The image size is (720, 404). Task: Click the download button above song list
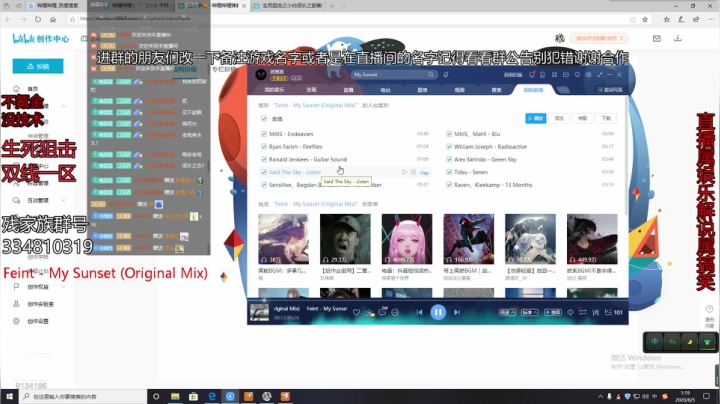(606, 118)
